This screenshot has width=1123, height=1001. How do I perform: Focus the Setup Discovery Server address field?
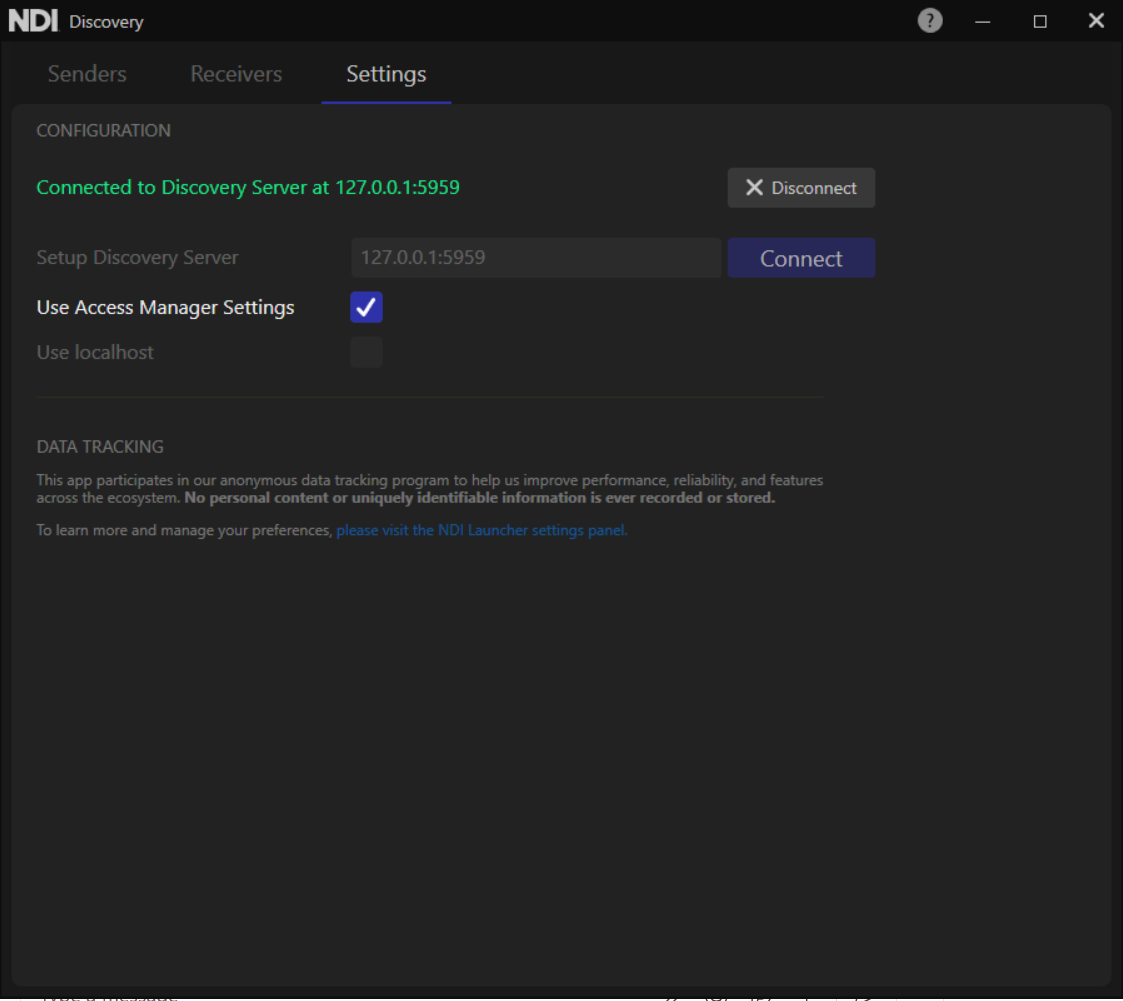[x=535, y=258]
